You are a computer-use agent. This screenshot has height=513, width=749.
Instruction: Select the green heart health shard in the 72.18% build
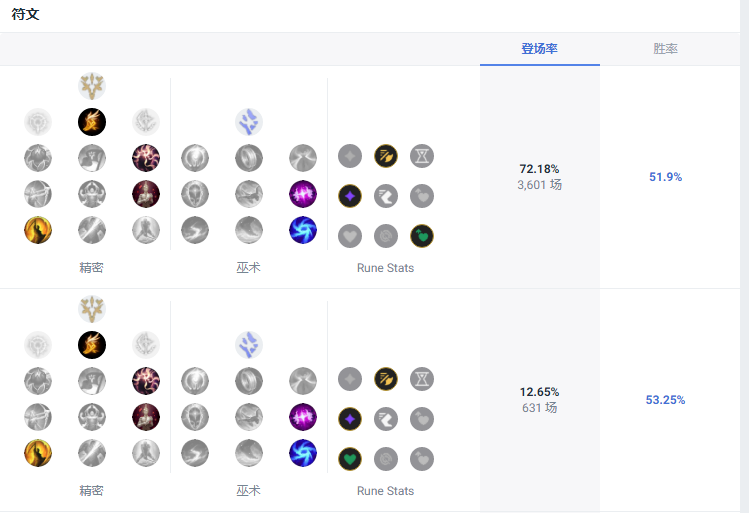coord(422,236)
